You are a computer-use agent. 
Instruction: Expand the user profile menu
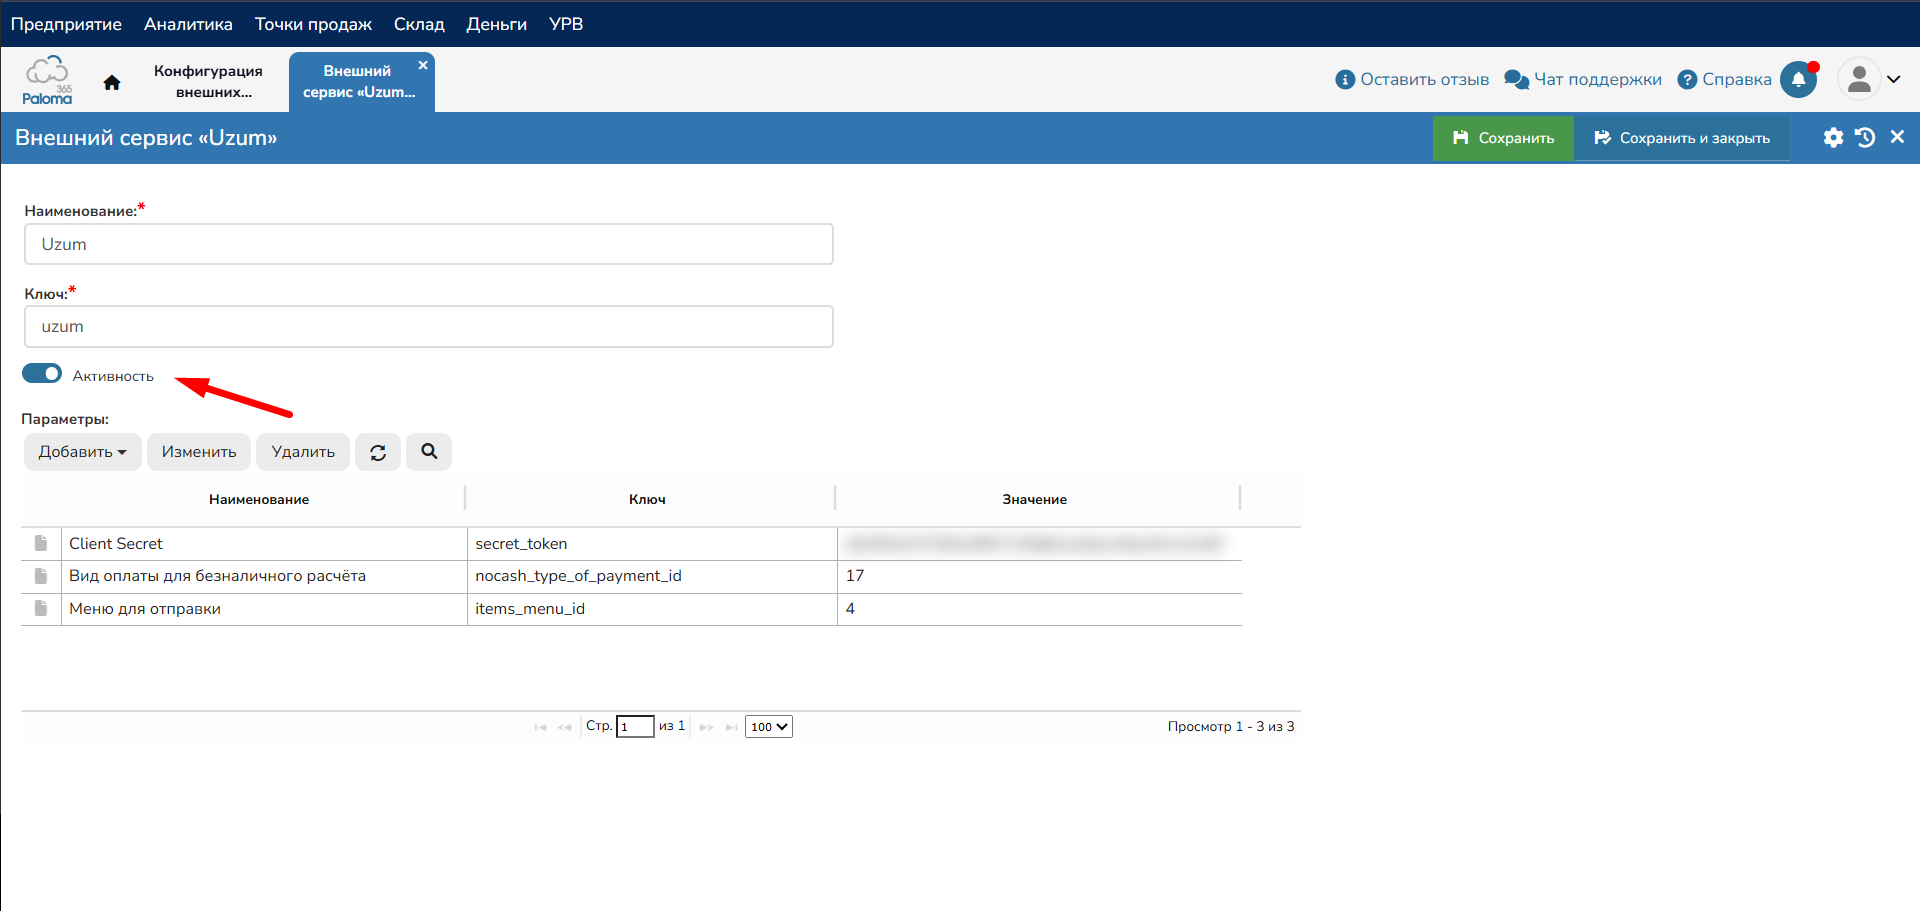(x=1870, y=80)
